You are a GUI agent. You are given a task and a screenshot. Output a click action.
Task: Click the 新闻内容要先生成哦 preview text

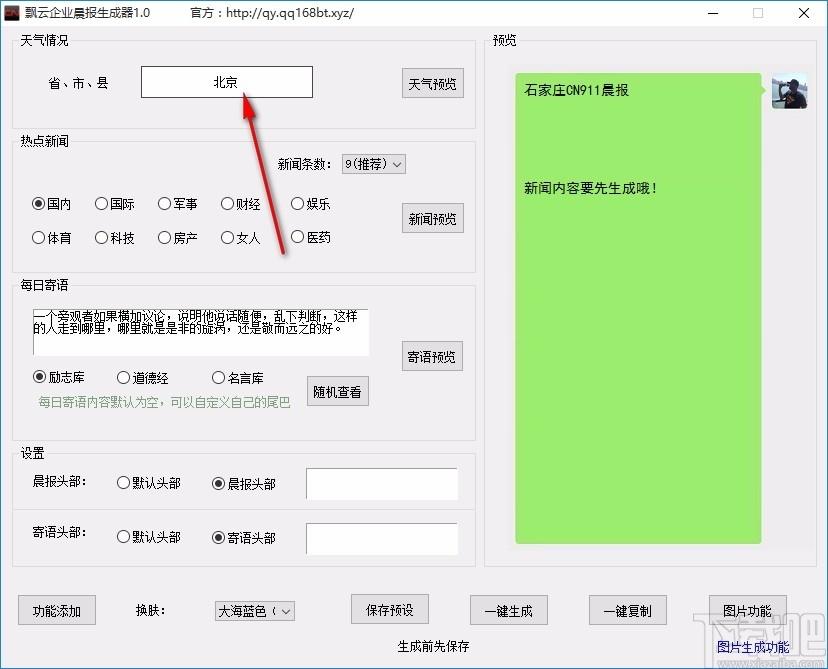click(590, 188)
